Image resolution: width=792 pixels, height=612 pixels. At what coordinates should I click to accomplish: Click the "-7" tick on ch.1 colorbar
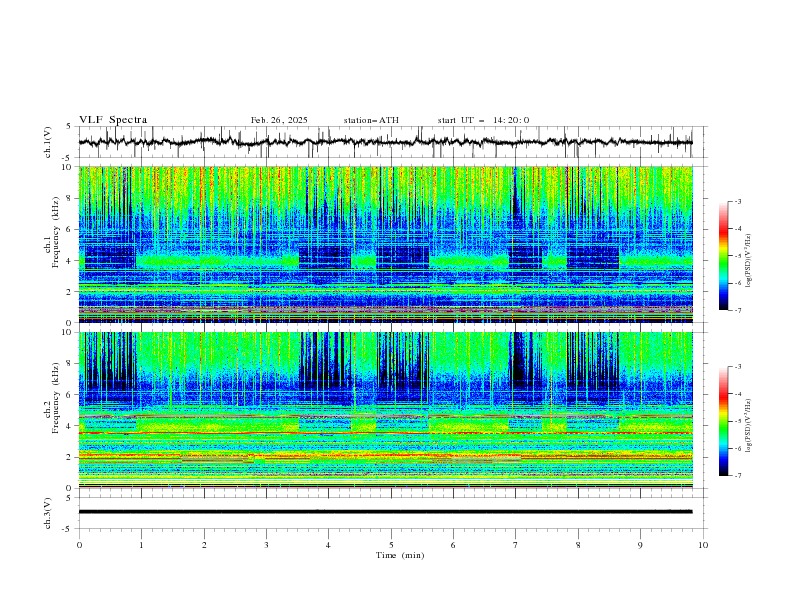[x=737, y=310]
